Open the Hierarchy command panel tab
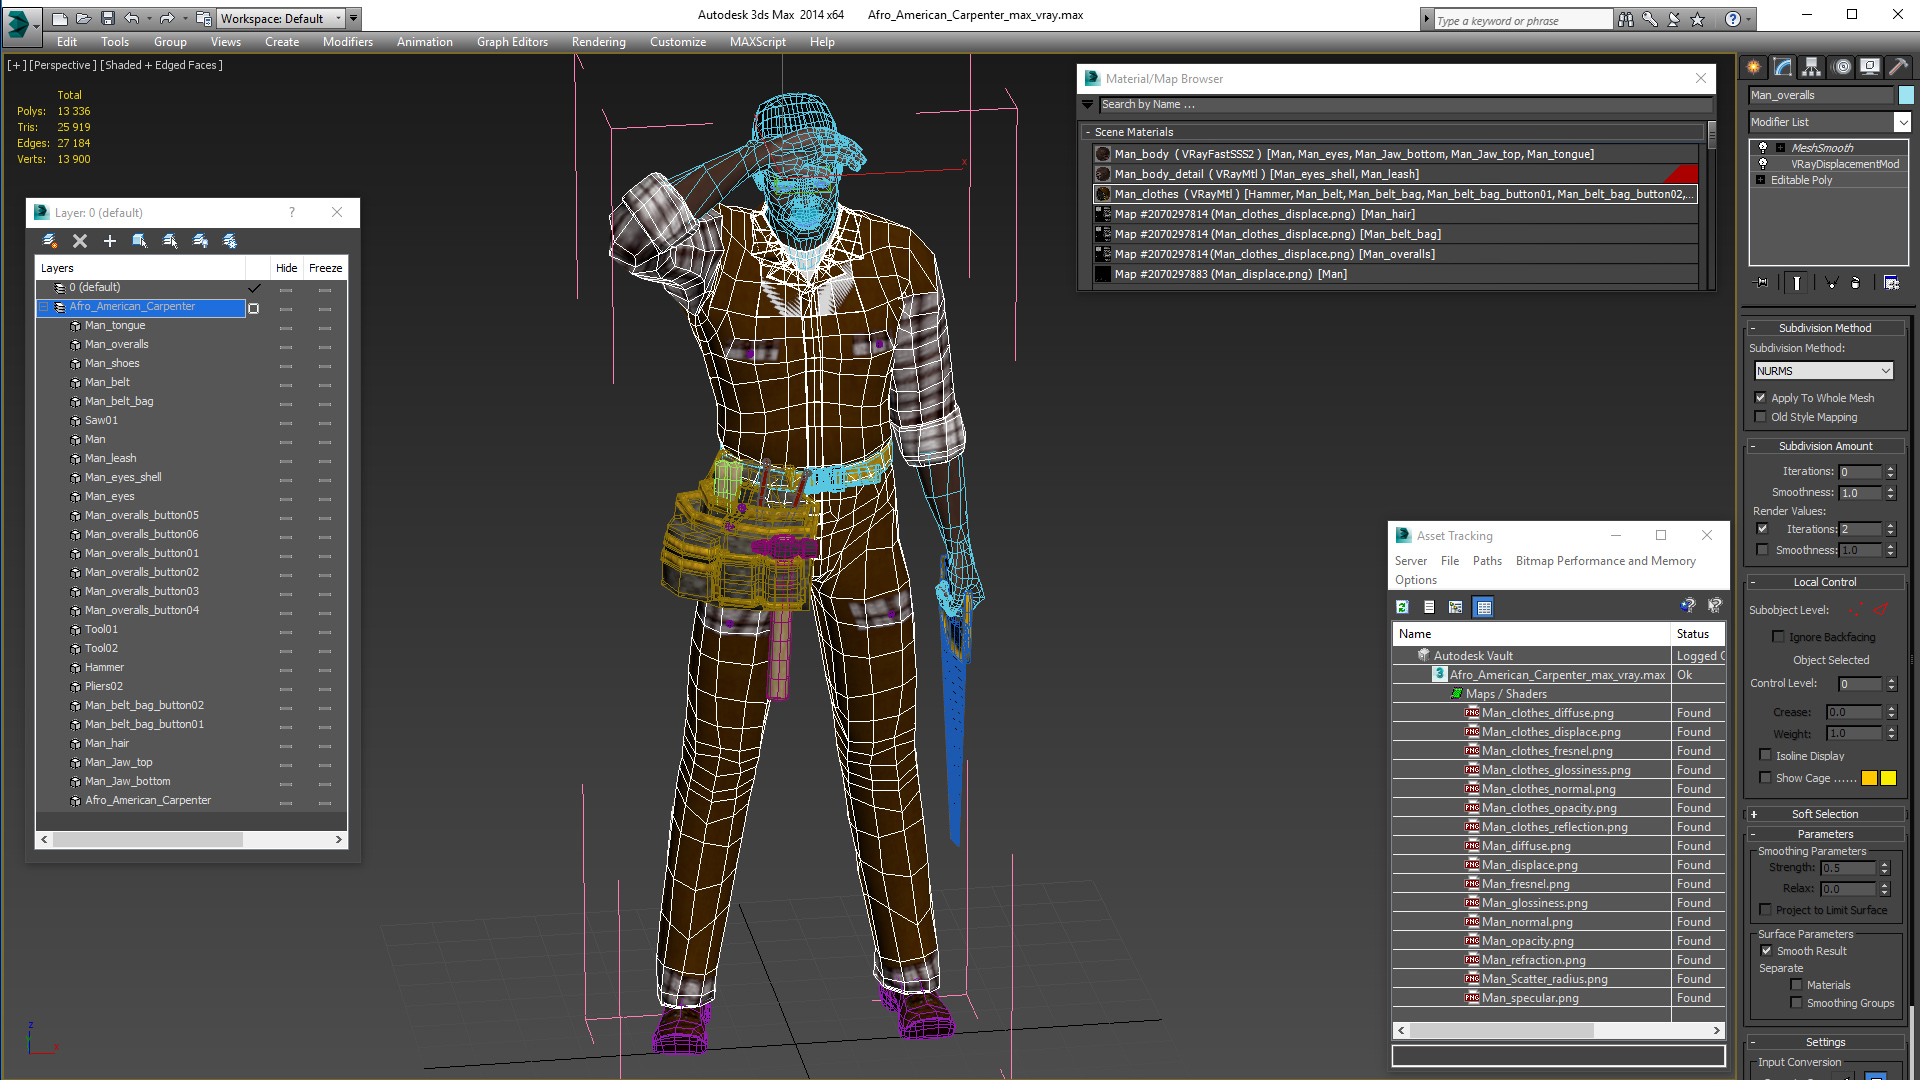This screenshot has width=1920, height=1080. (1811, 67)
